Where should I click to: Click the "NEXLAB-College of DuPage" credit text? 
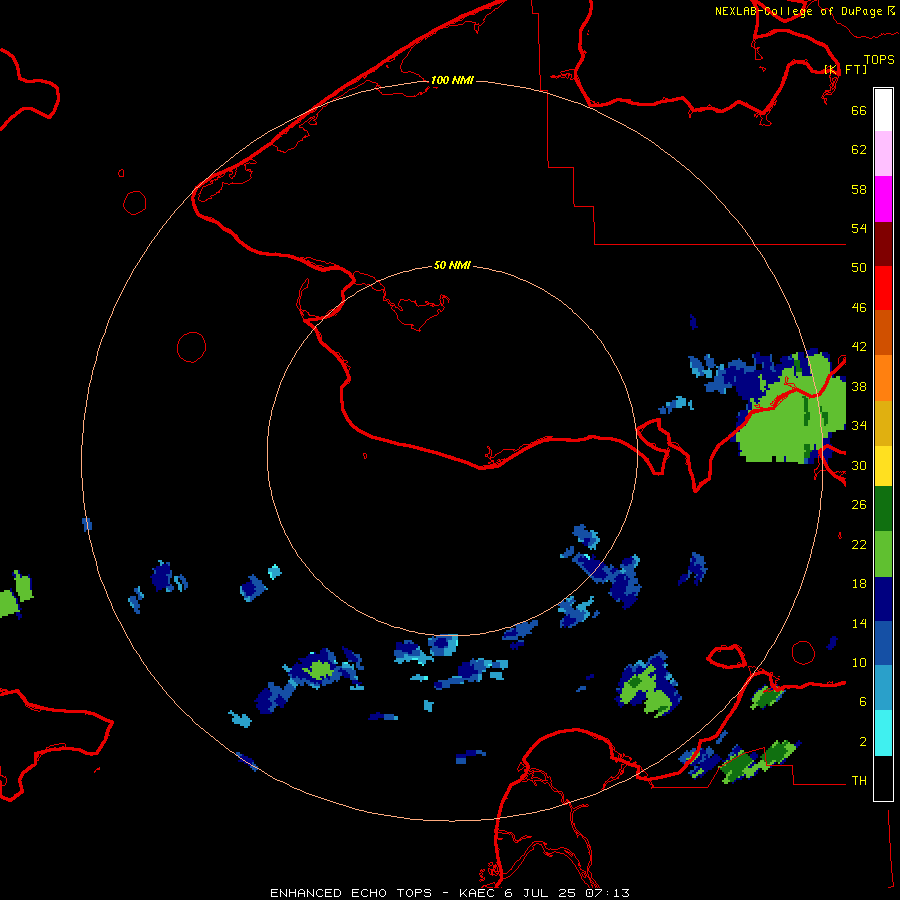[x=798, y=11]
